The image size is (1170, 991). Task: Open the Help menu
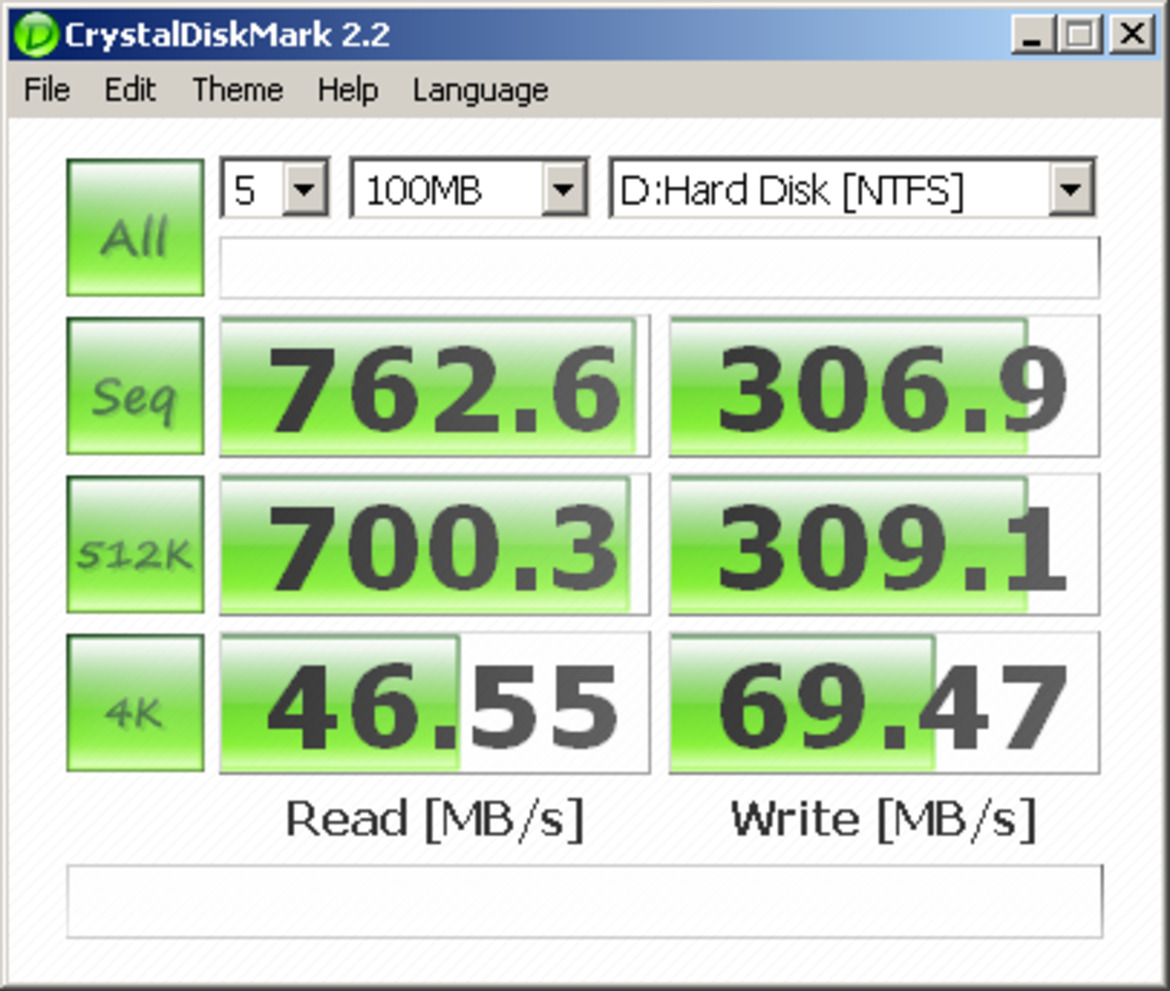(347, 90)
